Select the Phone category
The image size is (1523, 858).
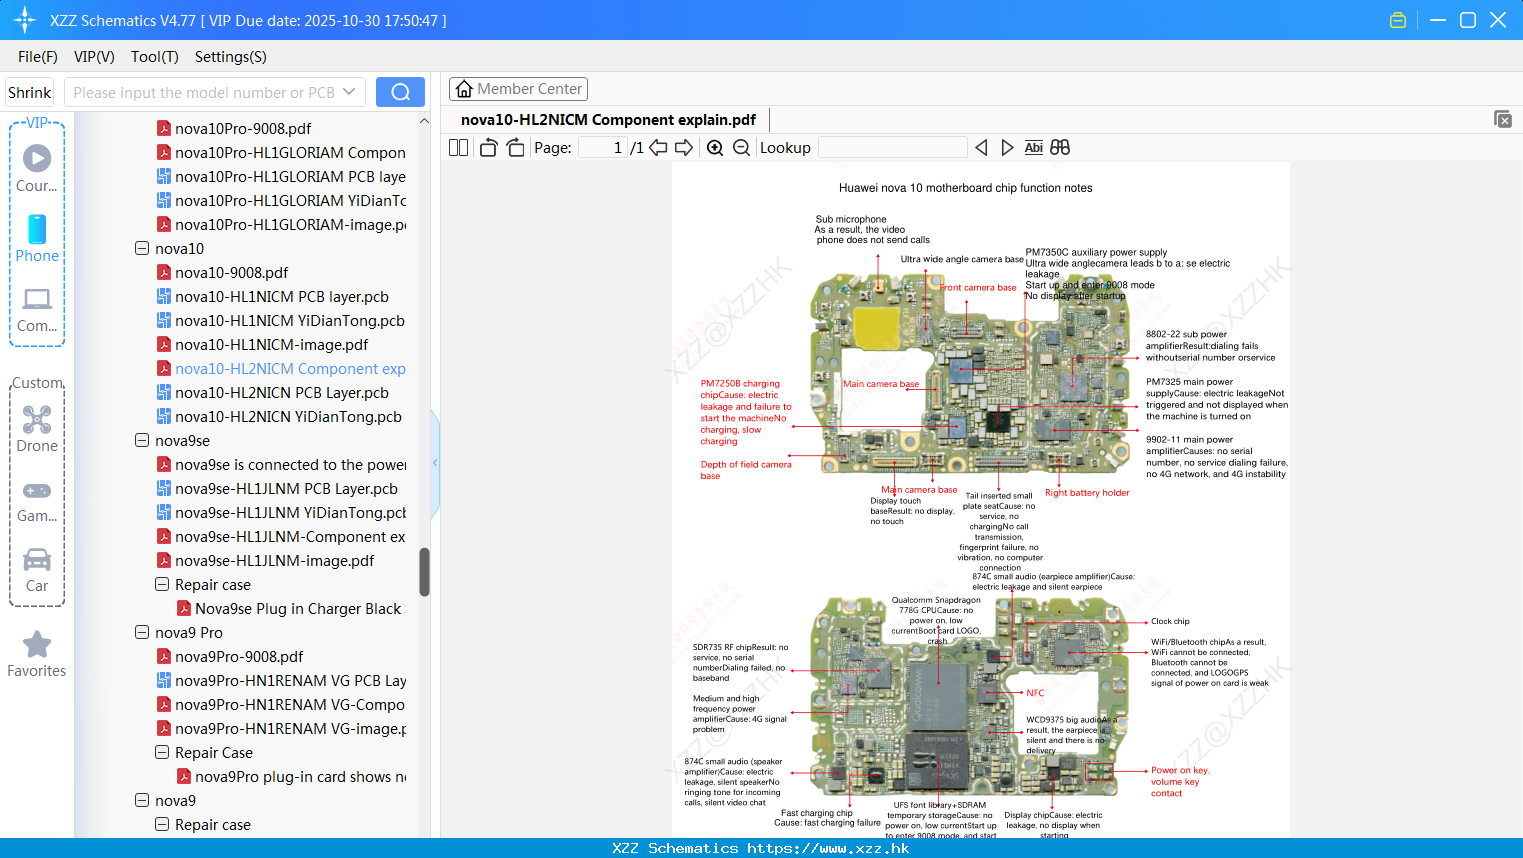pyautogui.click(x=37, y=238)
